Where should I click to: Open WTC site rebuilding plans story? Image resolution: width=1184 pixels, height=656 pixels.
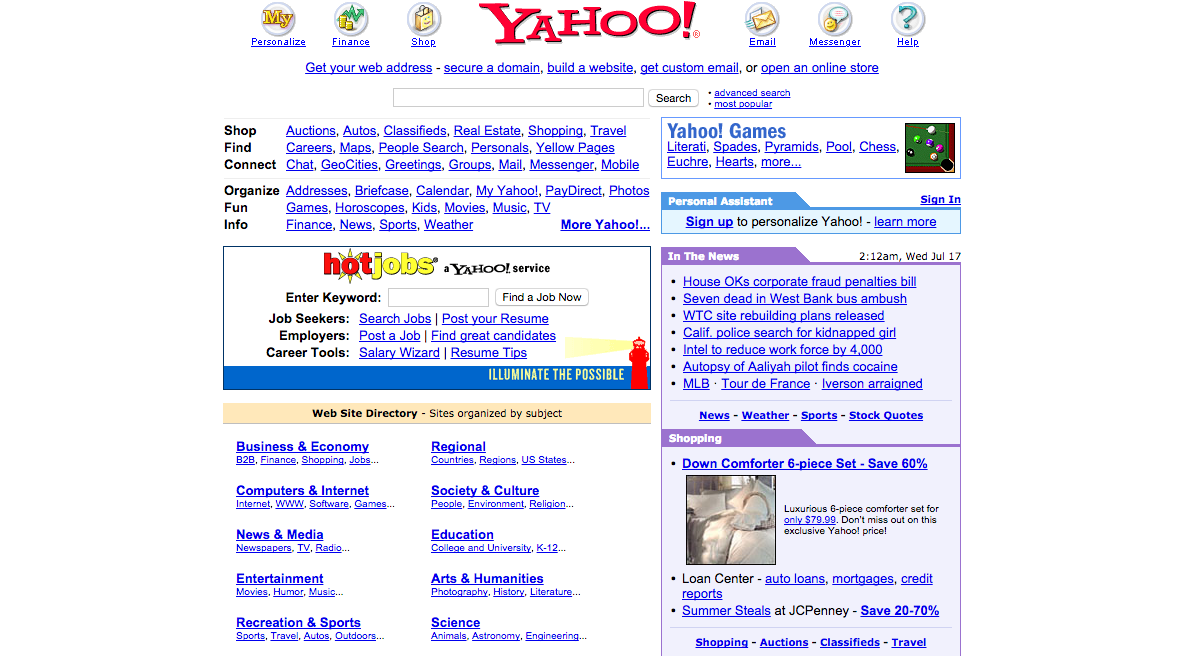(x=784, y=316)
